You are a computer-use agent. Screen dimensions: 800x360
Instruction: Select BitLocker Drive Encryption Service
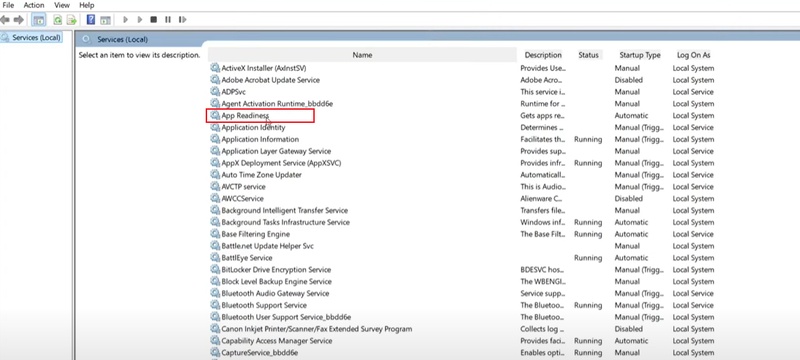click(x=276, y=270)
